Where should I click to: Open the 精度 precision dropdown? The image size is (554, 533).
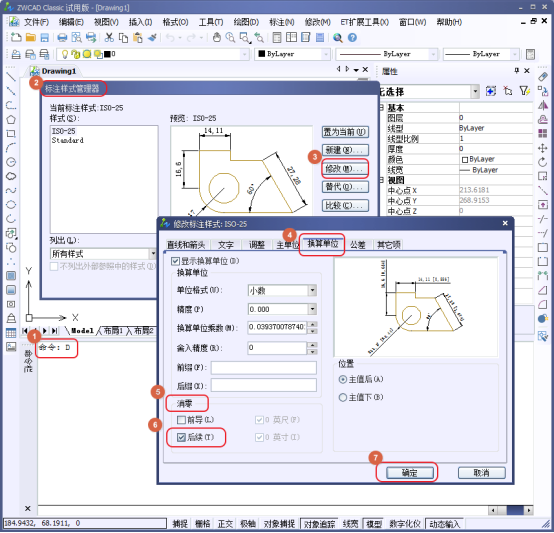(x=312, y=309)
